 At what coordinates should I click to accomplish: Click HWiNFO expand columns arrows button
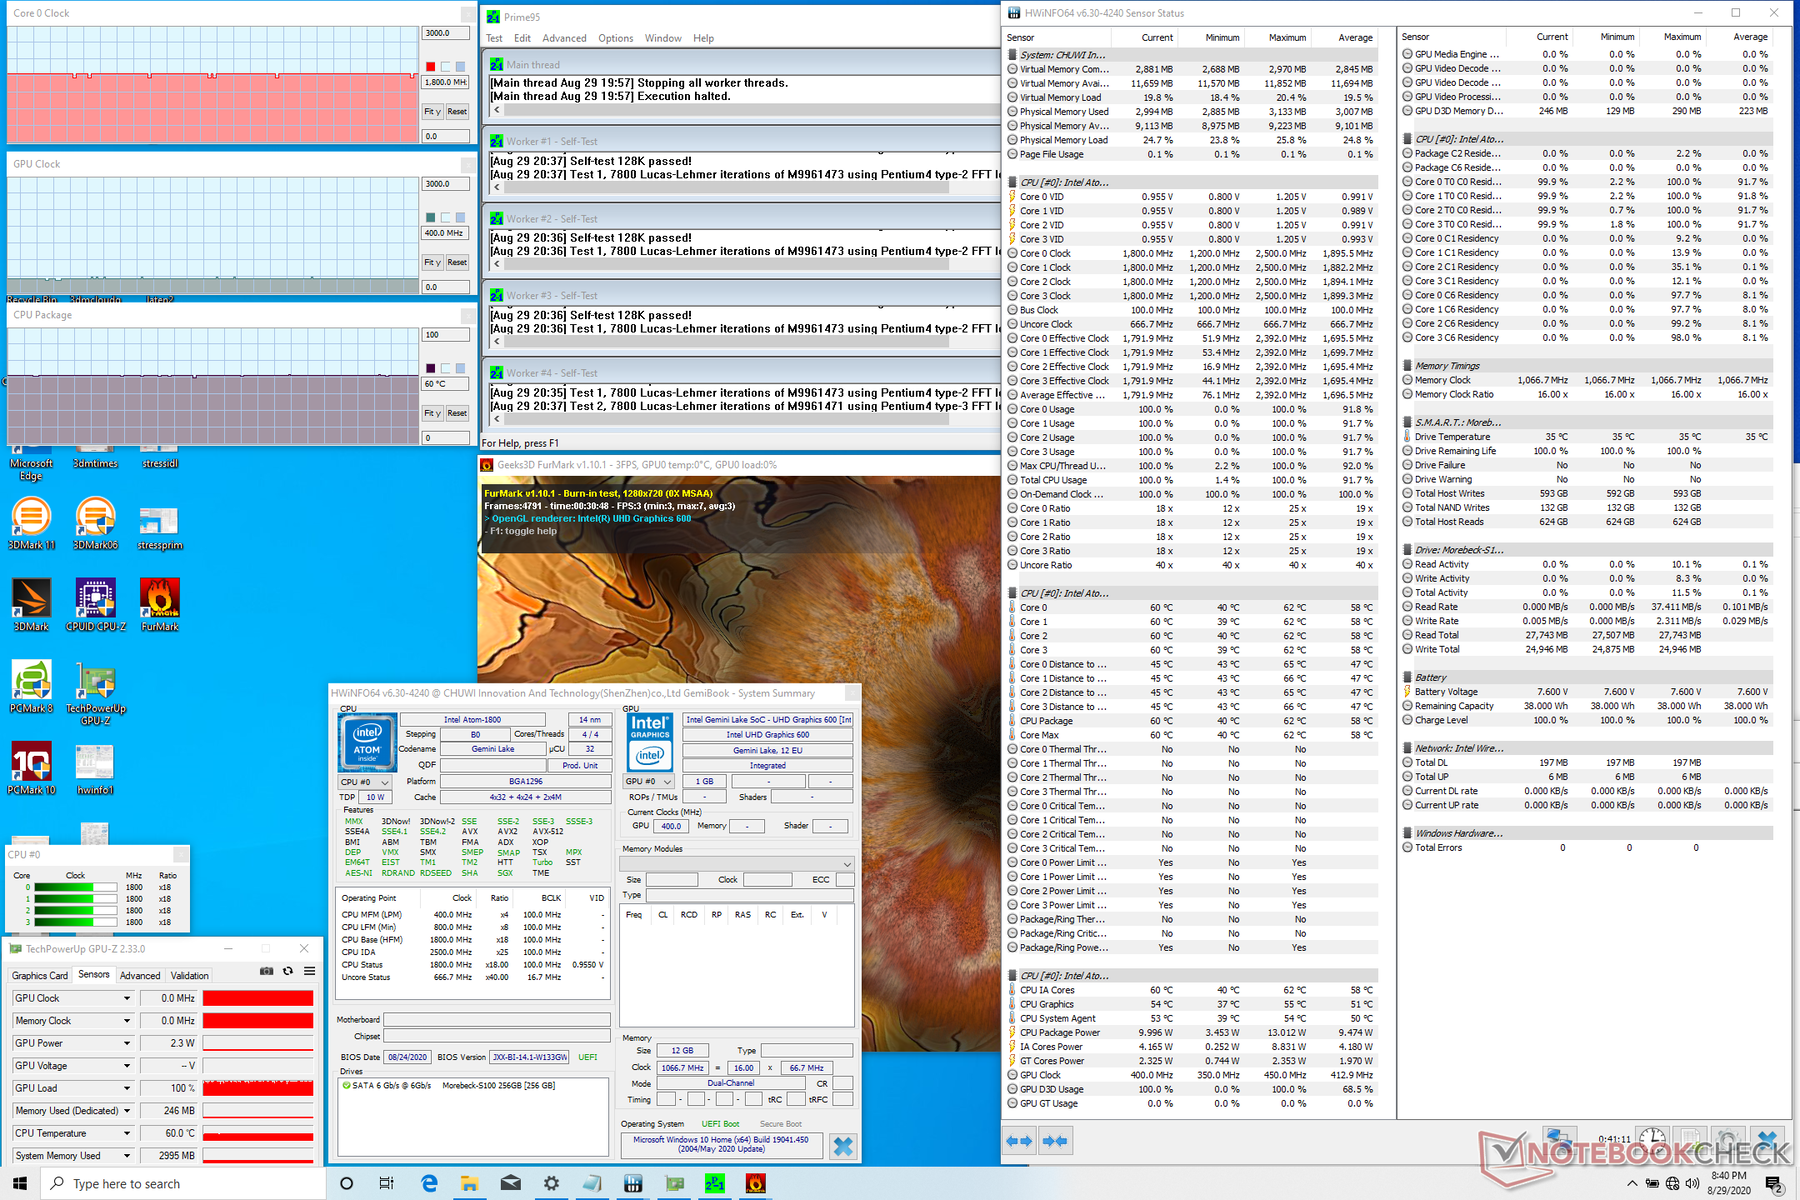(1019, 1141)
